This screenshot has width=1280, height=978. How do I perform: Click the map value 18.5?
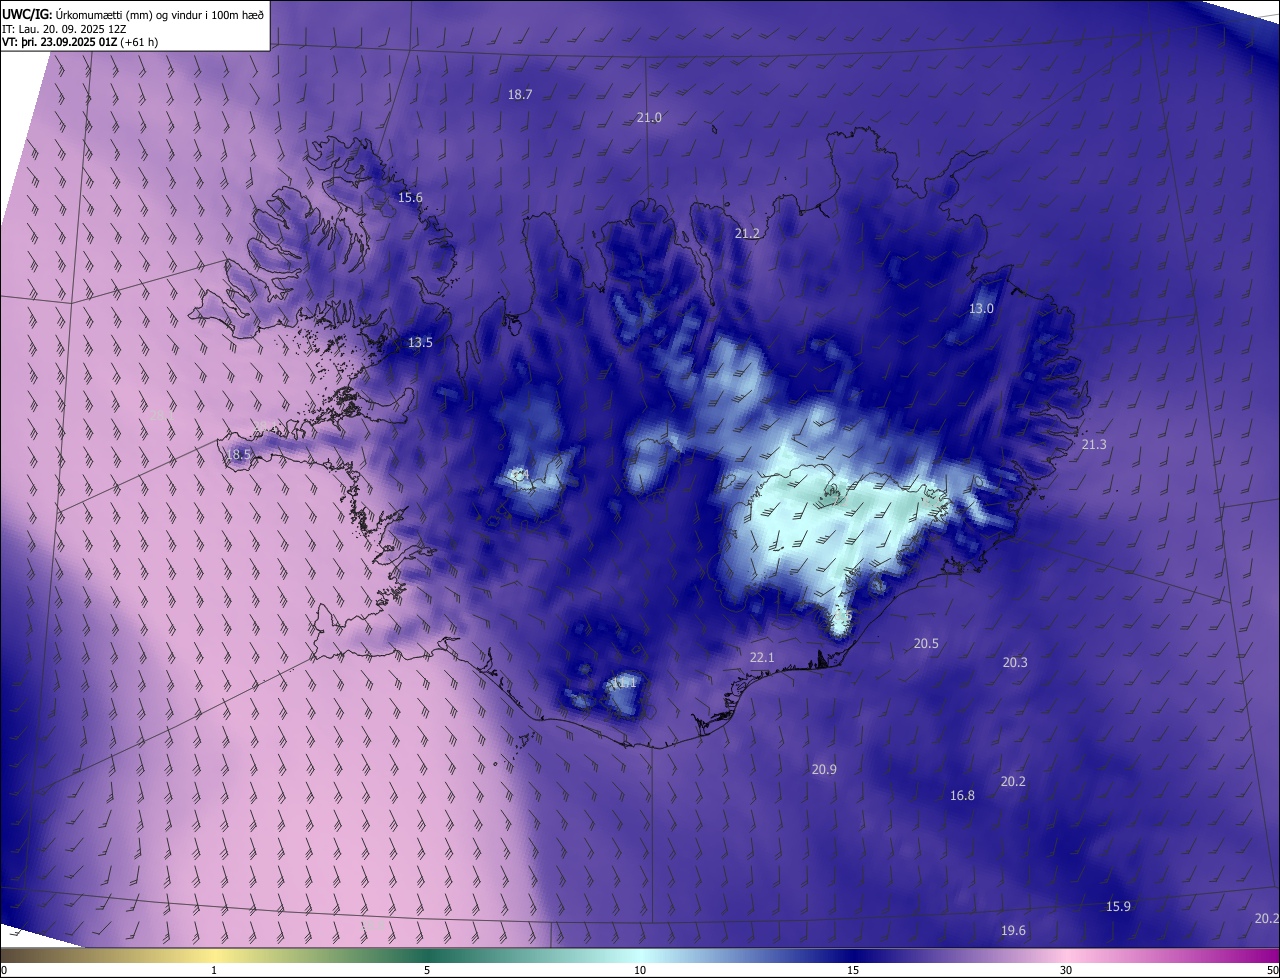[238, 455]
